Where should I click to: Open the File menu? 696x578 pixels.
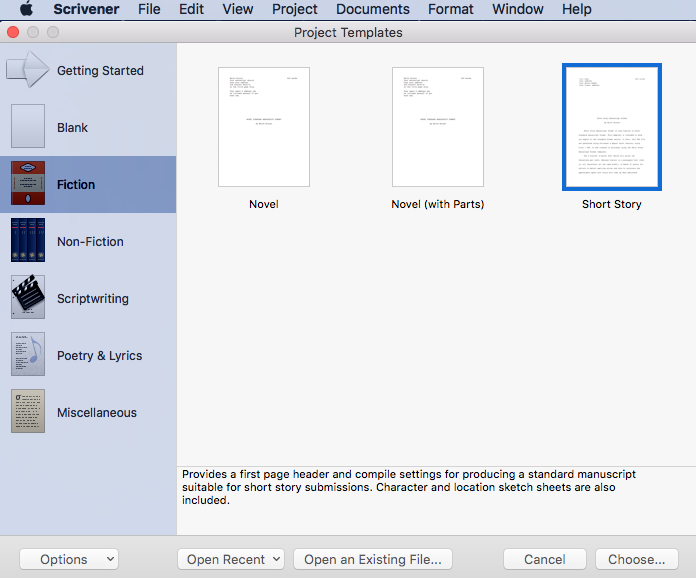point(149,9)
